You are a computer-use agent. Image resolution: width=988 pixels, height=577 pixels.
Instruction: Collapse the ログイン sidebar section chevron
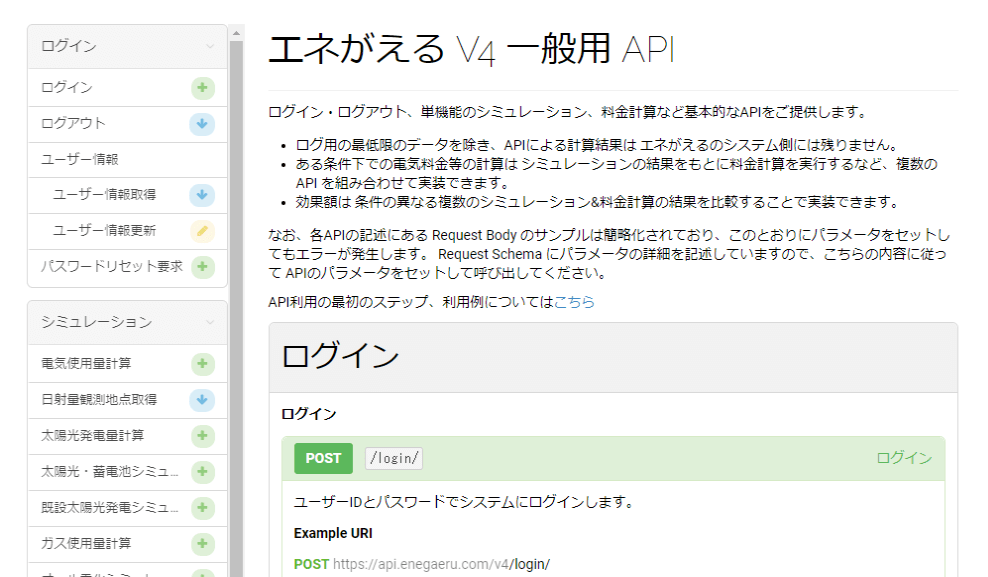[x=210, y=46]
